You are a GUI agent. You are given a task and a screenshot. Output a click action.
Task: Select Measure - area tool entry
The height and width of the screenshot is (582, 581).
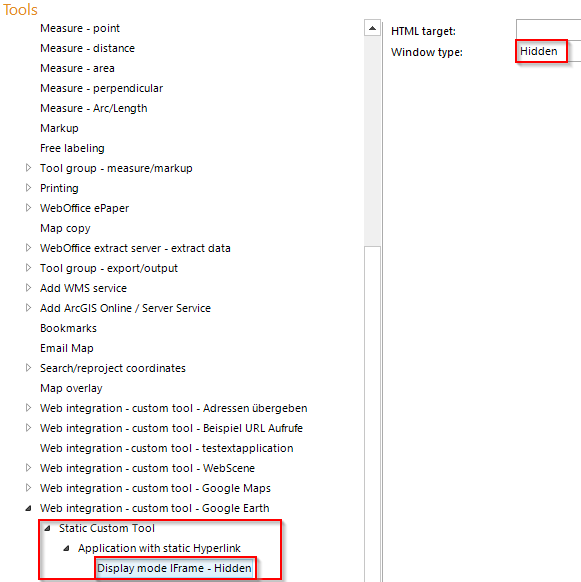tap(77, 68)
